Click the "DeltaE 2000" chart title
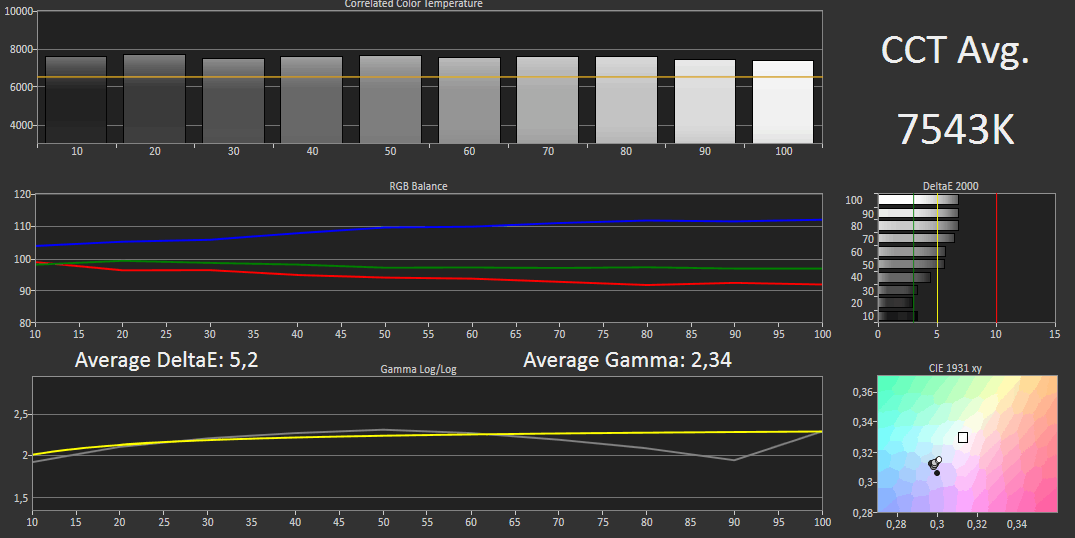1075x538 pixels. (950, 186)
